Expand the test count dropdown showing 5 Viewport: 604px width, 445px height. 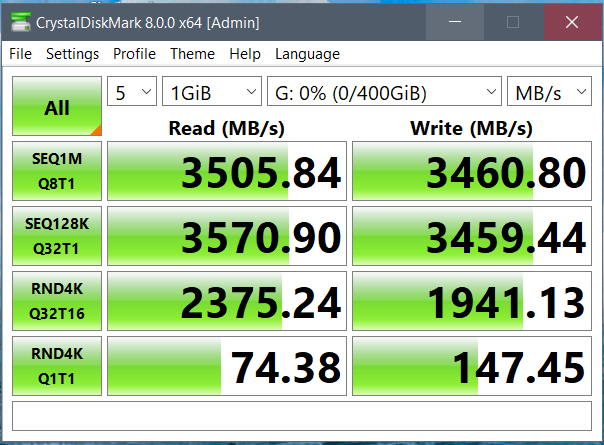pyautogui.click(x=132, y=91)
